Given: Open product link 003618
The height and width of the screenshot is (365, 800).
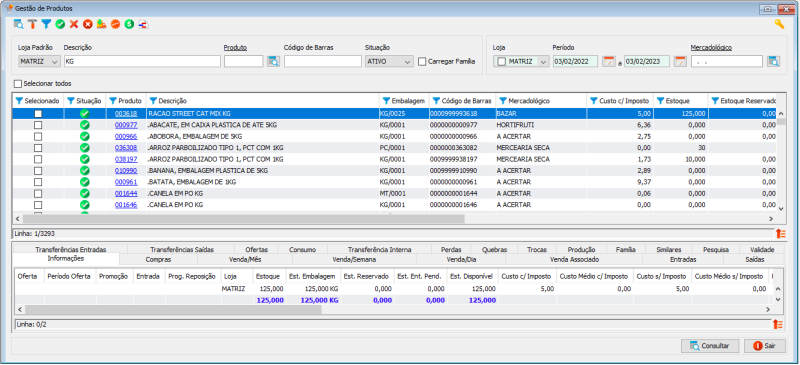Looking at the screenshot, I should (126, 113).
